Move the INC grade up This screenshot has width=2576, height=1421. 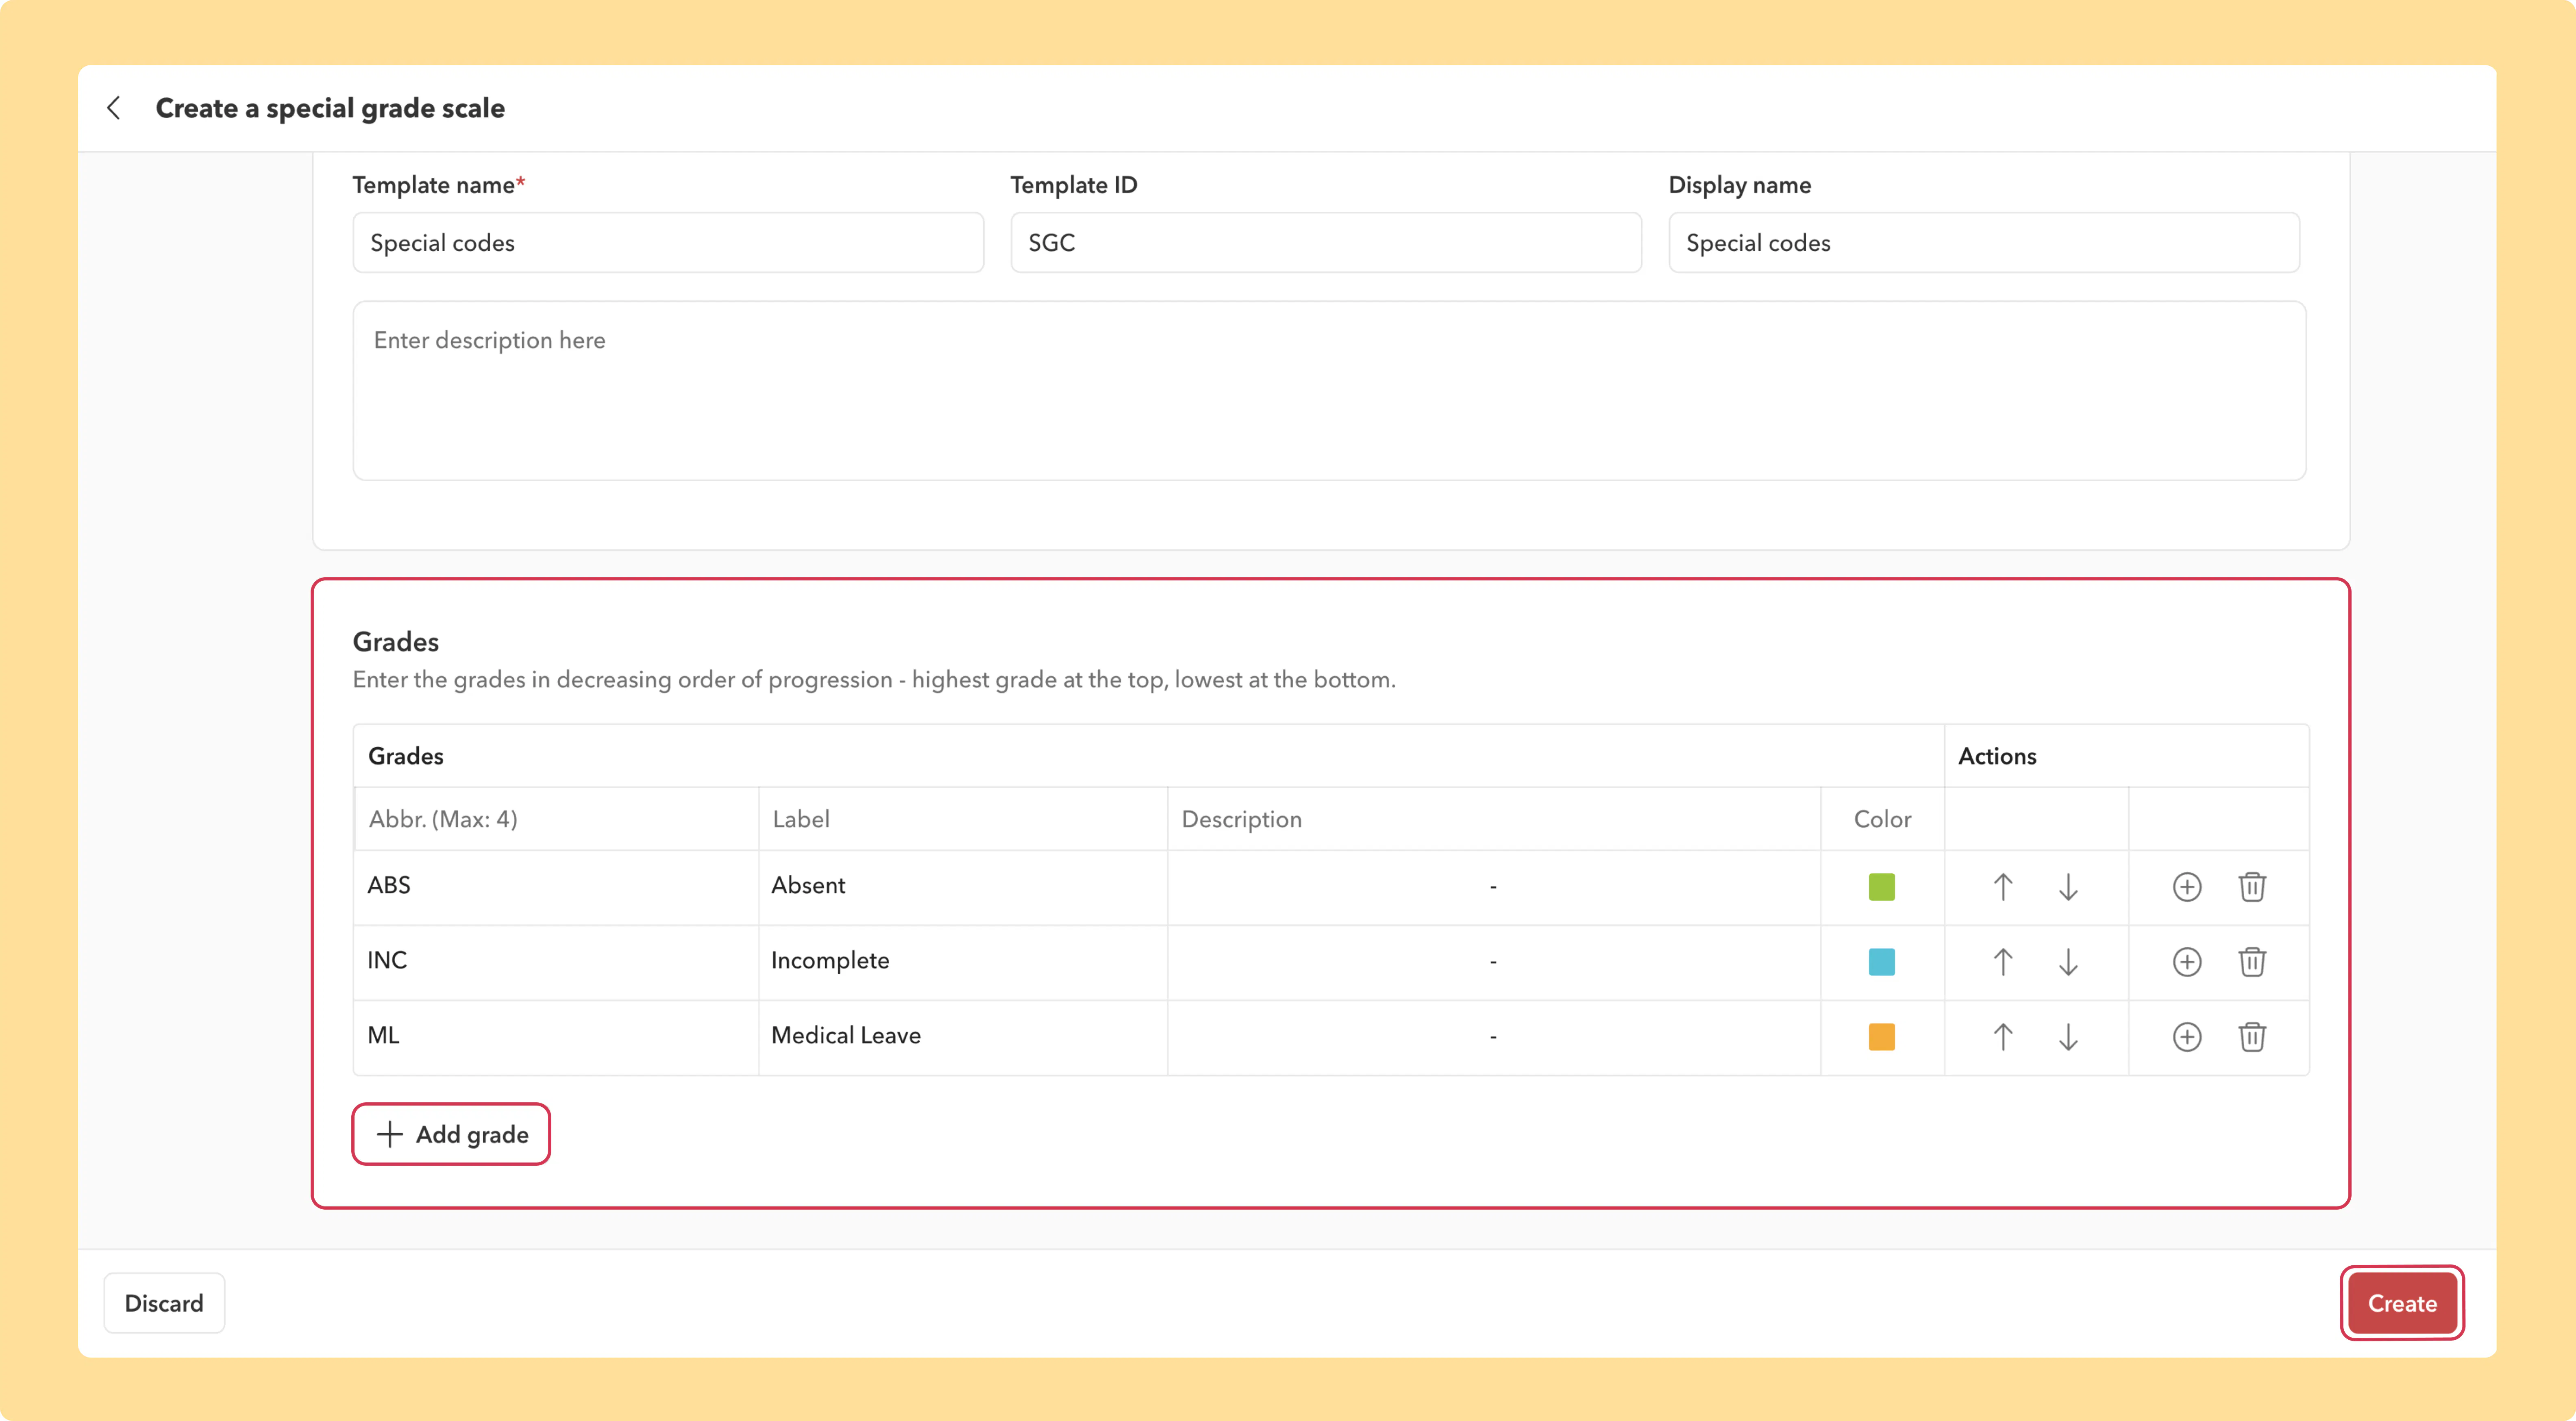pos(2003,962)
